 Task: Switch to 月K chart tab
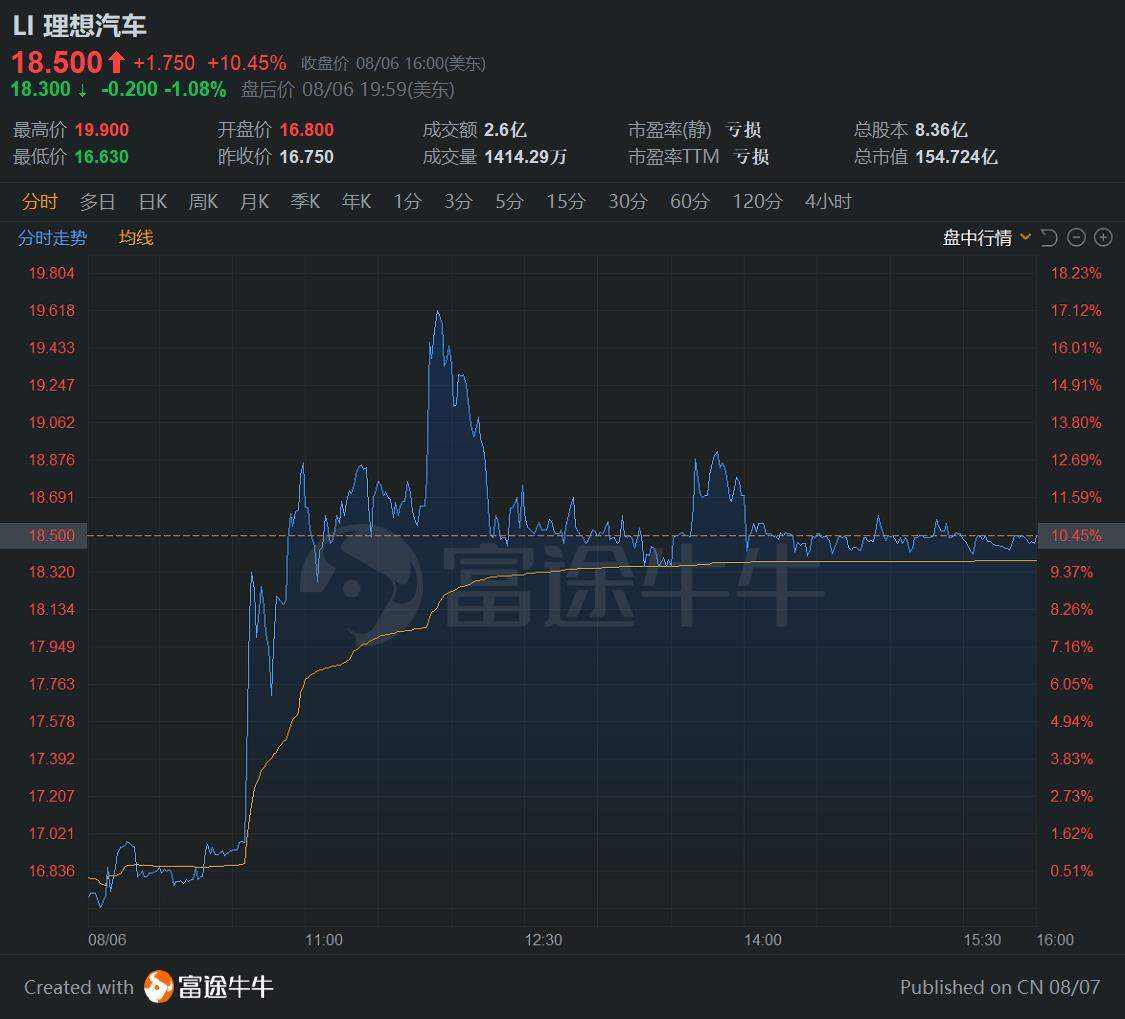(x=254, y=202)
